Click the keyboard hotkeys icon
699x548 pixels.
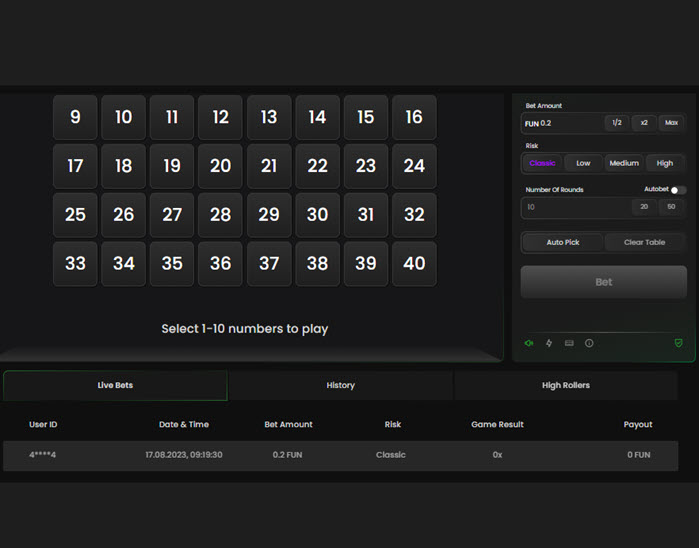(569, 343)
